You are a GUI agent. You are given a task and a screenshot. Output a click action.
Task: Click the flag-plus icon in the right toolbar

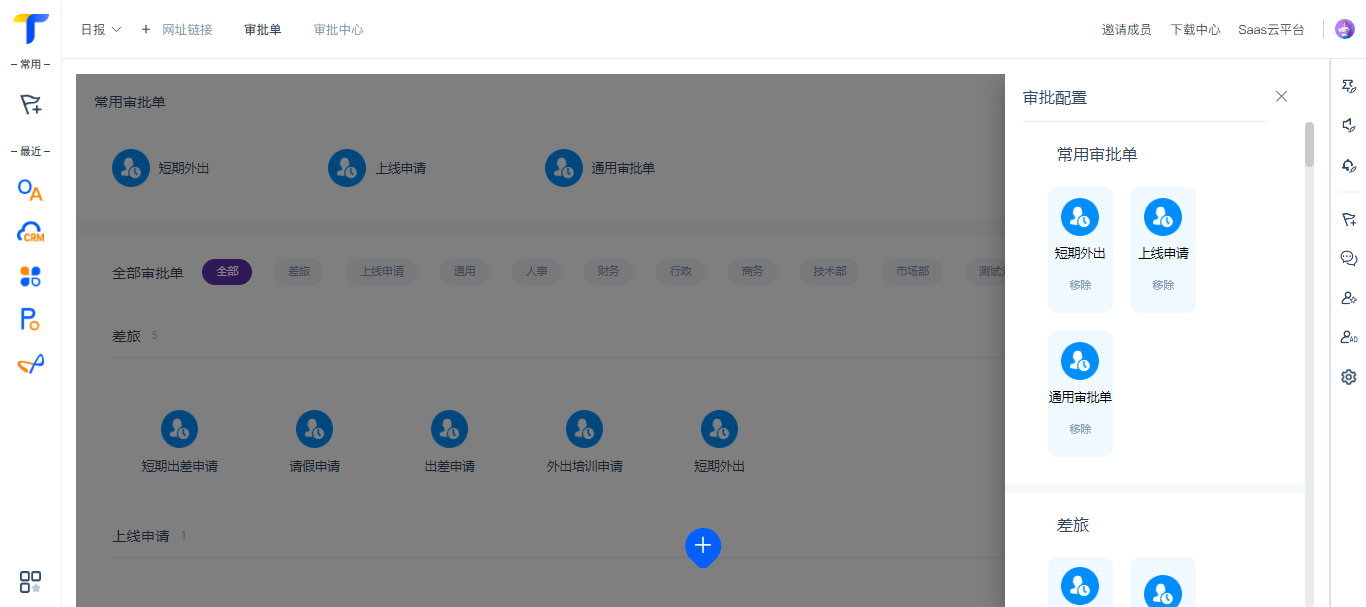coord(1348,219)
